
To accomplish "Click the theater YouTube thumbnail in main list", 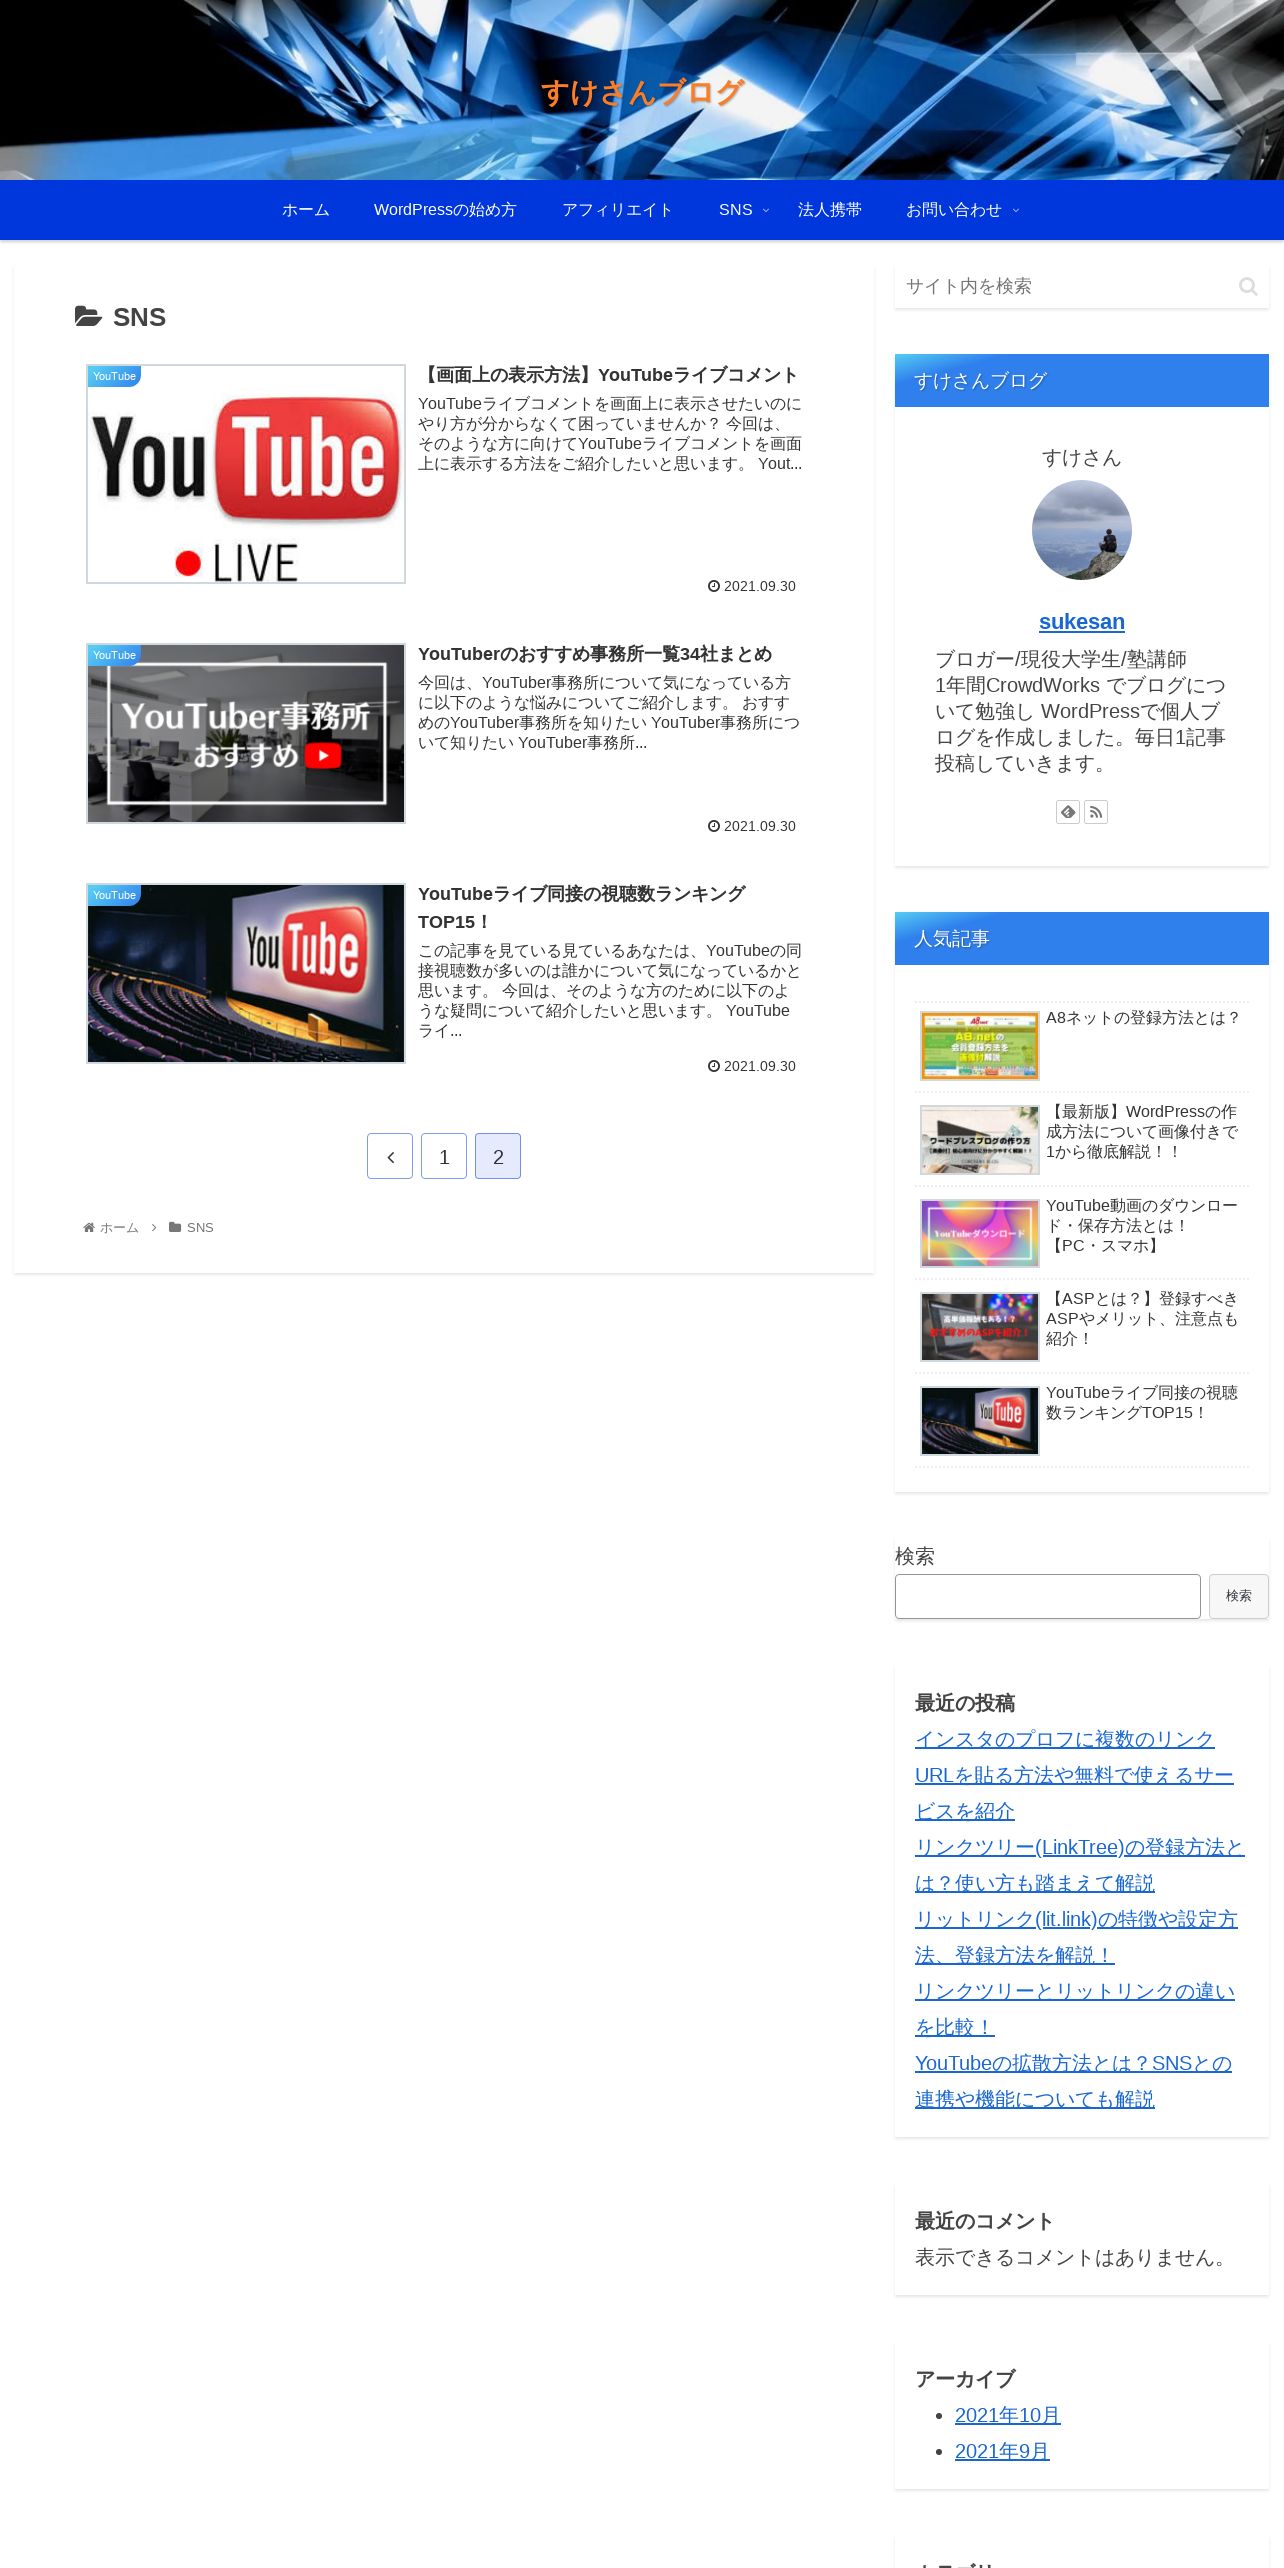I will point(246,973).
